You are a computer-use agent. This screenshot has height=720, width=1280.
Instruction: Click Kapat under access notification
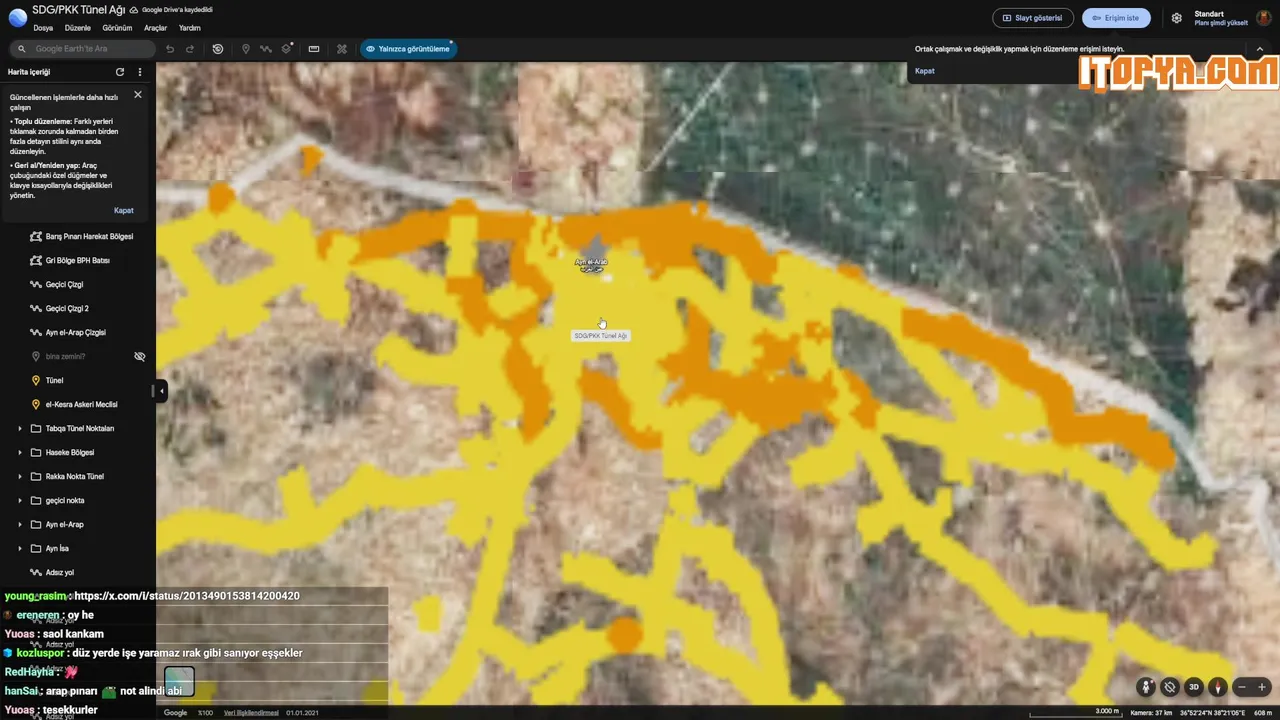(x=925, y=71)
